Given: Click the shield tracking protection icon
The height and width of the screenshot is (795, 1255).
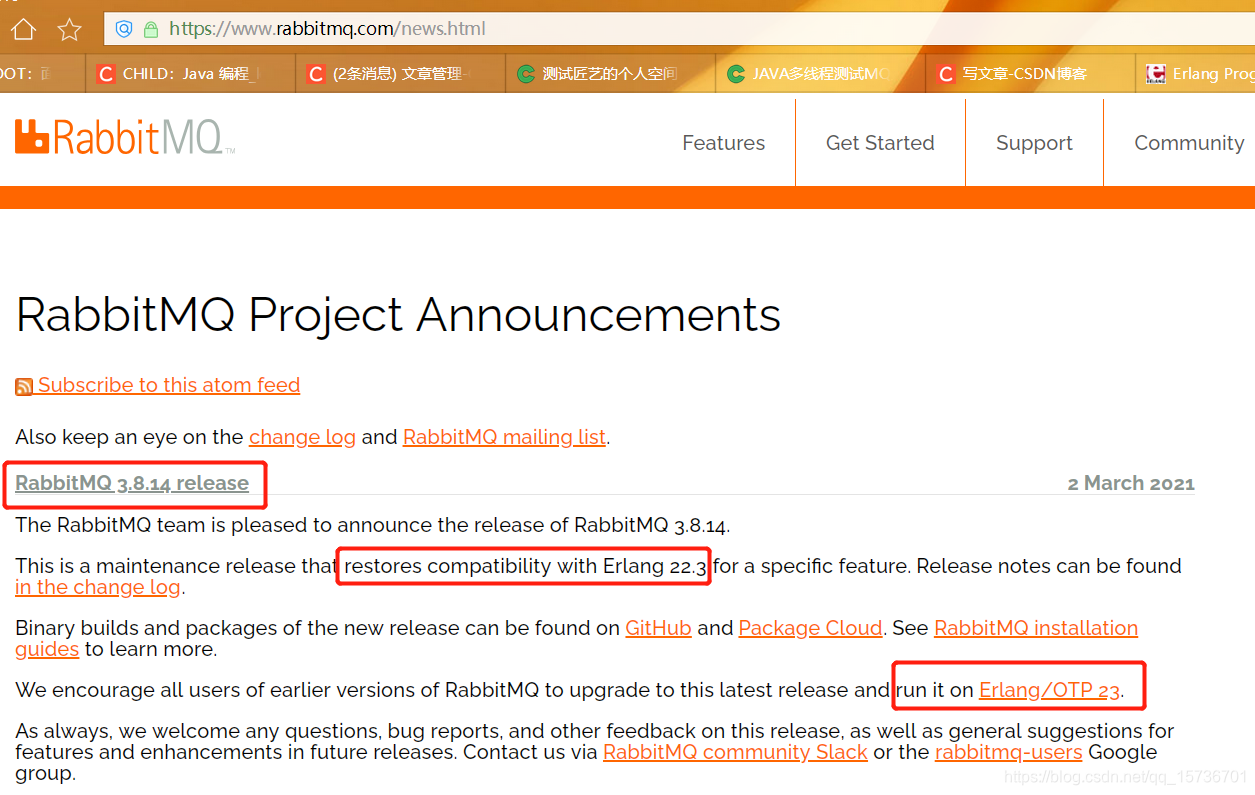Looking at the screenshot, I should [124, 29].
